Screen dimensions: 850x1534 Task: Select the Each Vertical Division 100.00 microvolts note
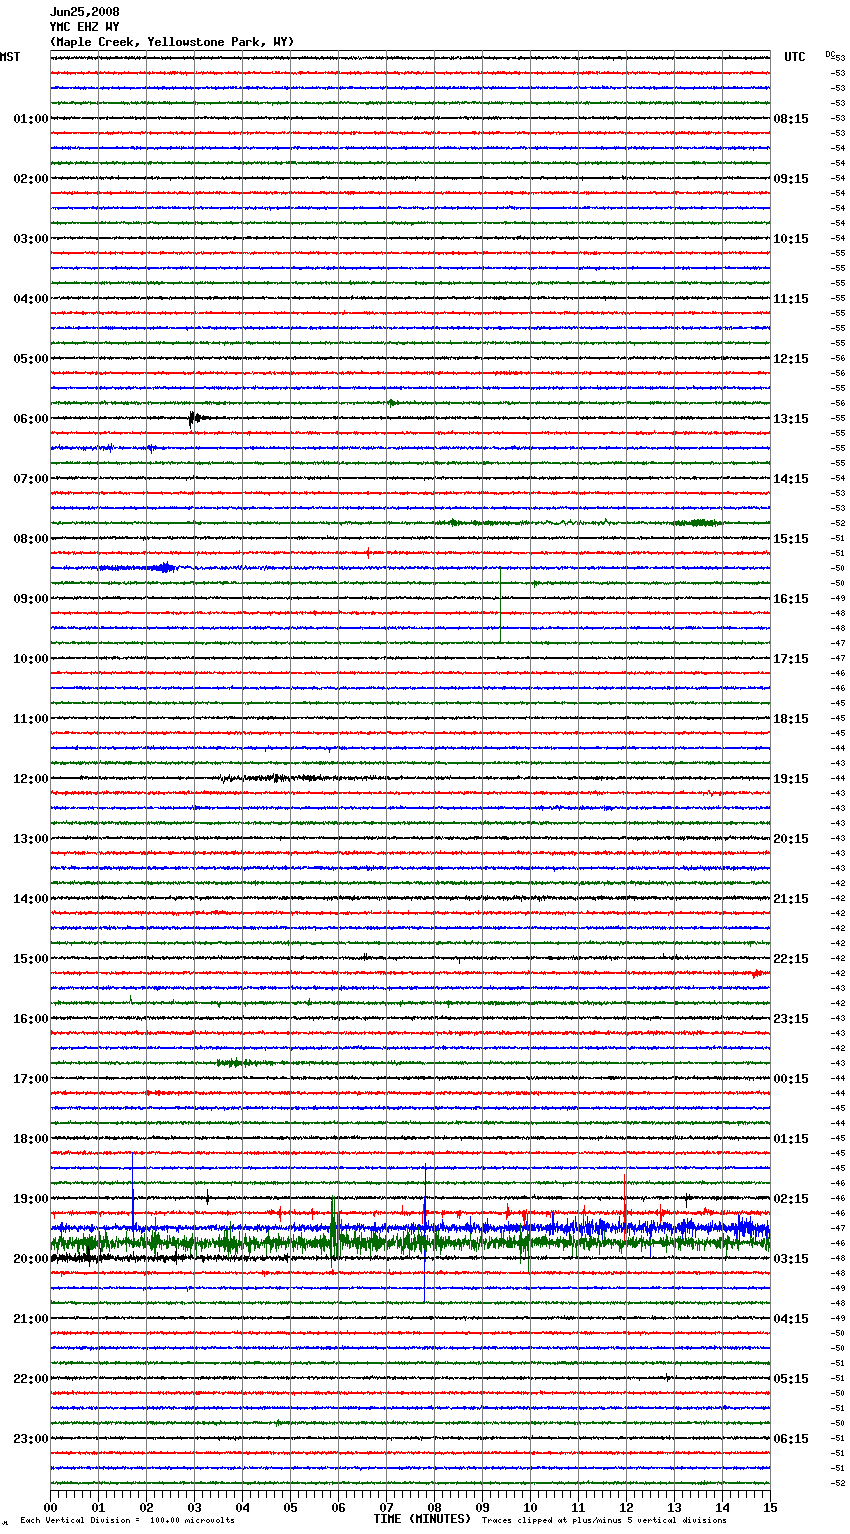(128, 1521)
